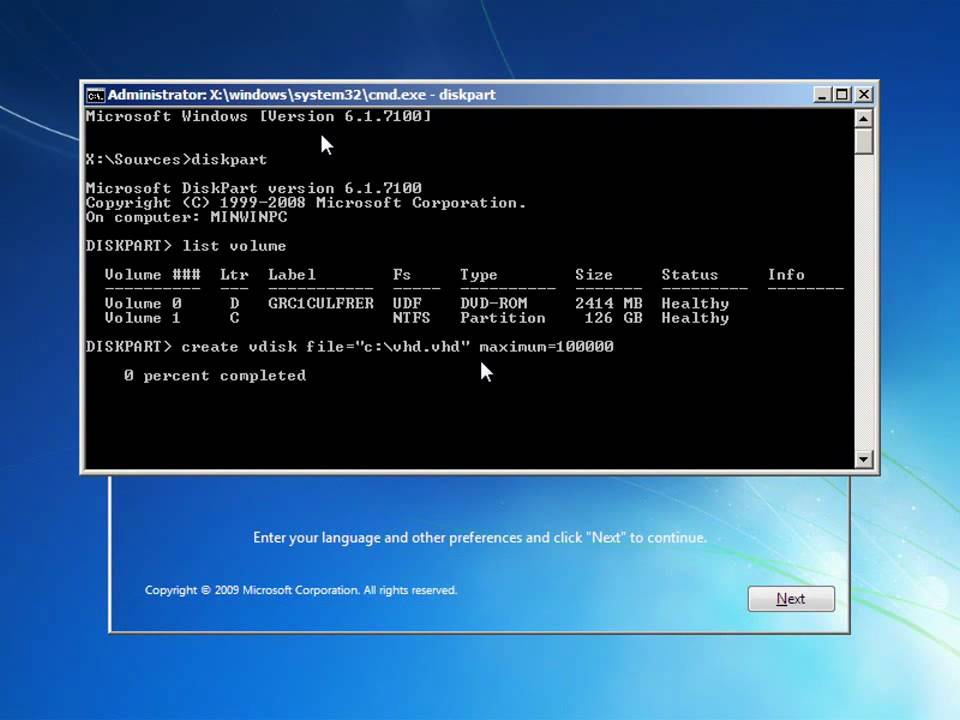Click the 'GRC1CULFRER' volume label
The image size is (960, 720).
[320, 304]
